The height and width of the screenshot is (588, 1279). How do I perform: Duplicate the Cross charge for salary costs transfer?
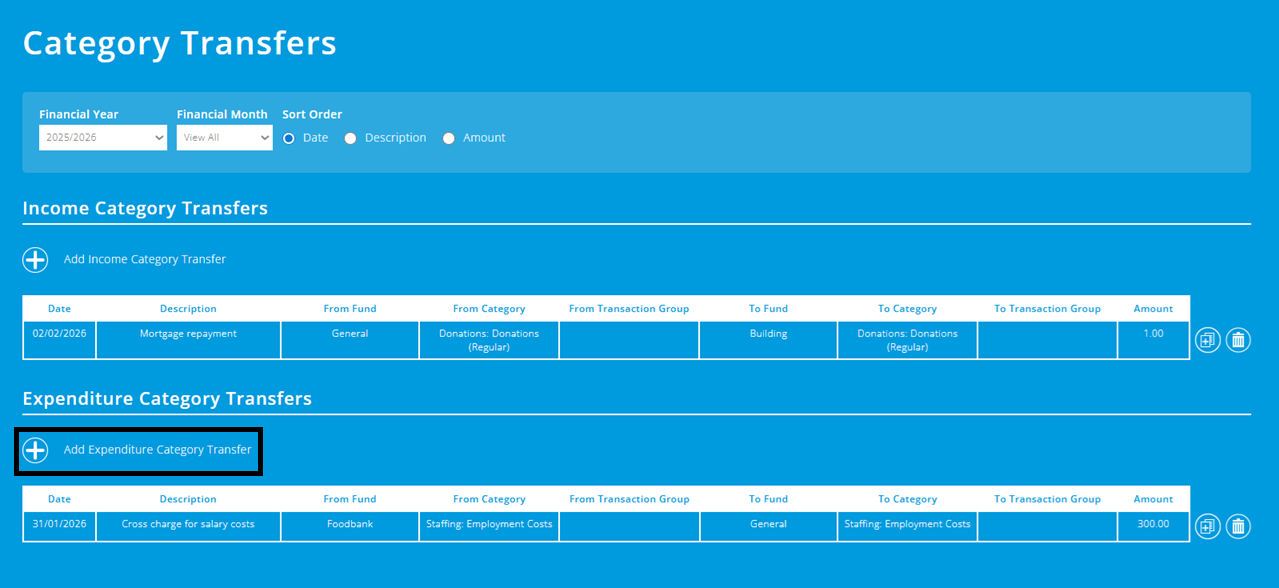pyautogui.click(x=1207, y=526)
